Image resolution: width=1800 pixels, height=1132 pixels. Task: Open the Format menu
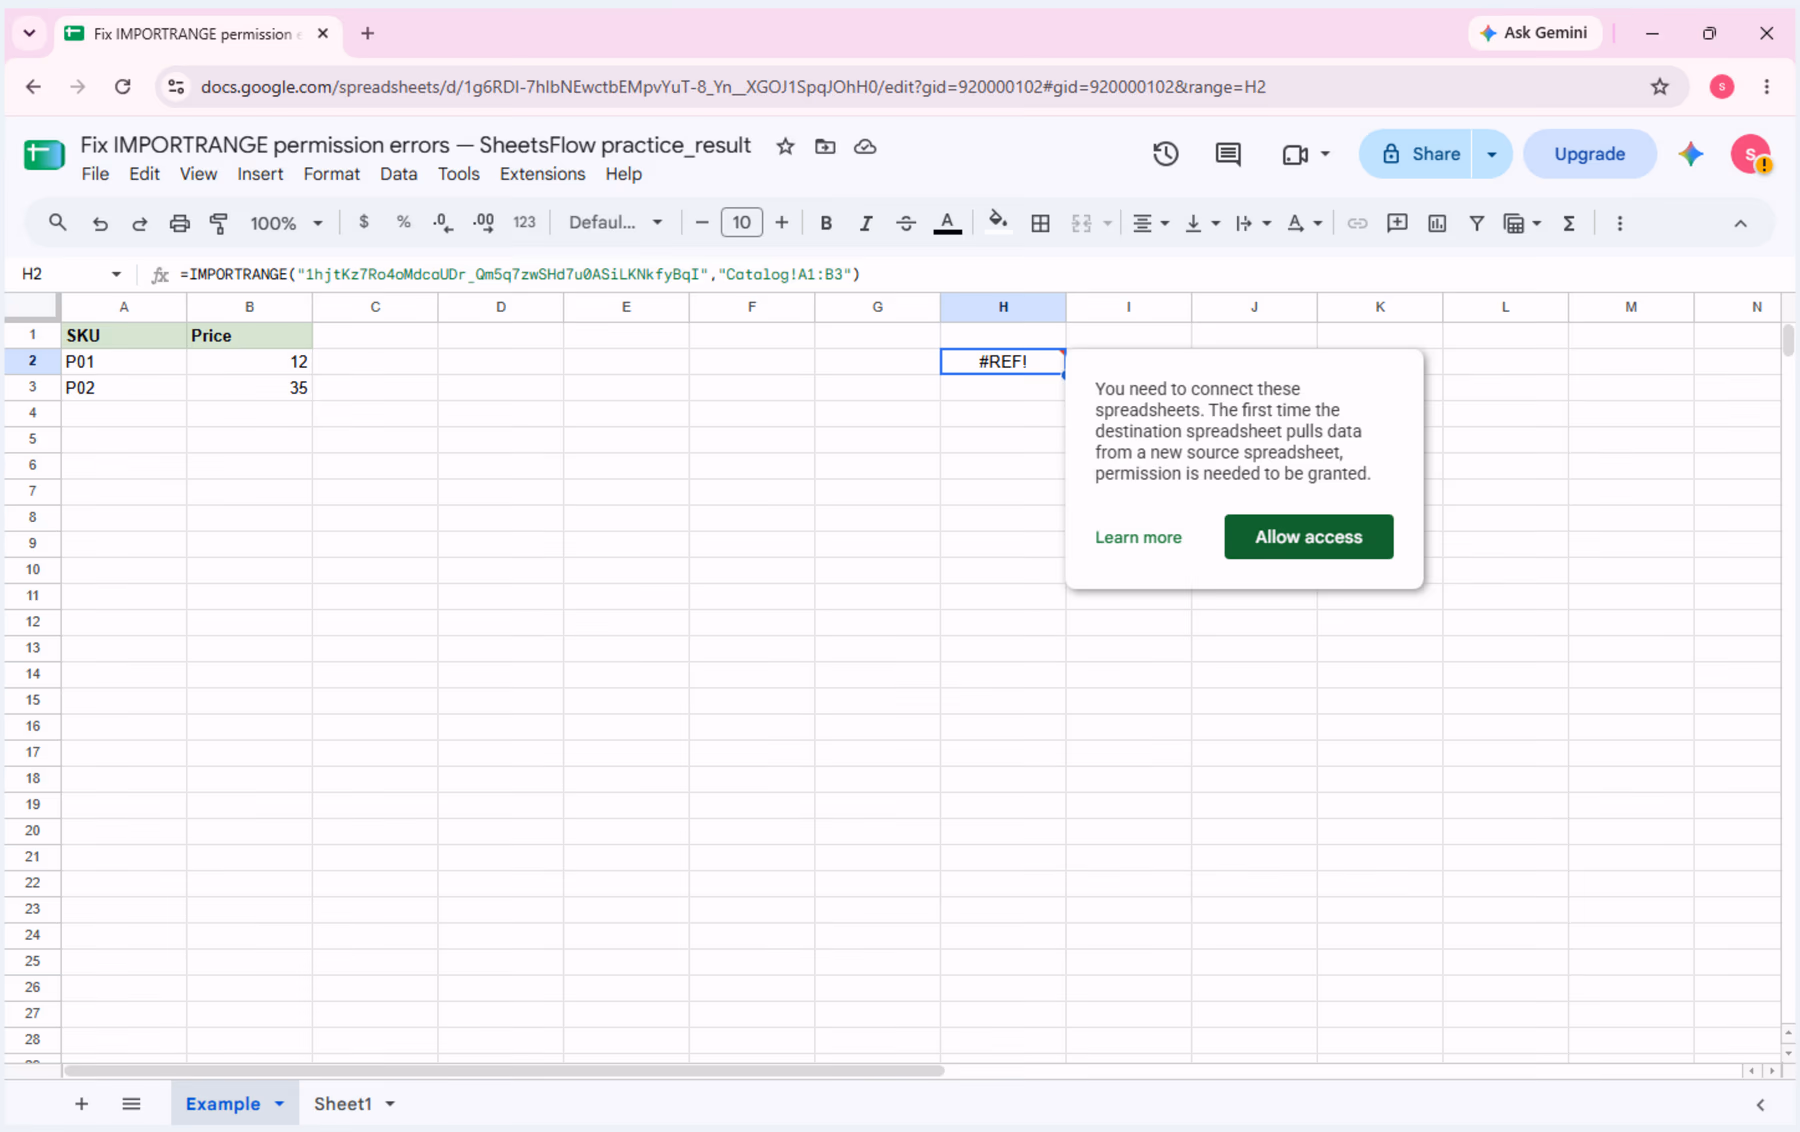pos(331,174)
